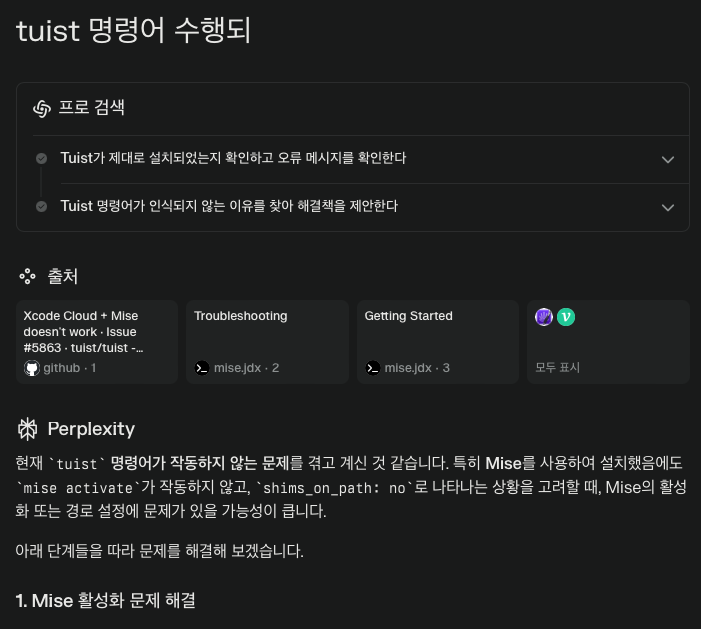This screenshot has width=701, height=629.
Task: Click the 'github · 1' source label
Action: 70,368
